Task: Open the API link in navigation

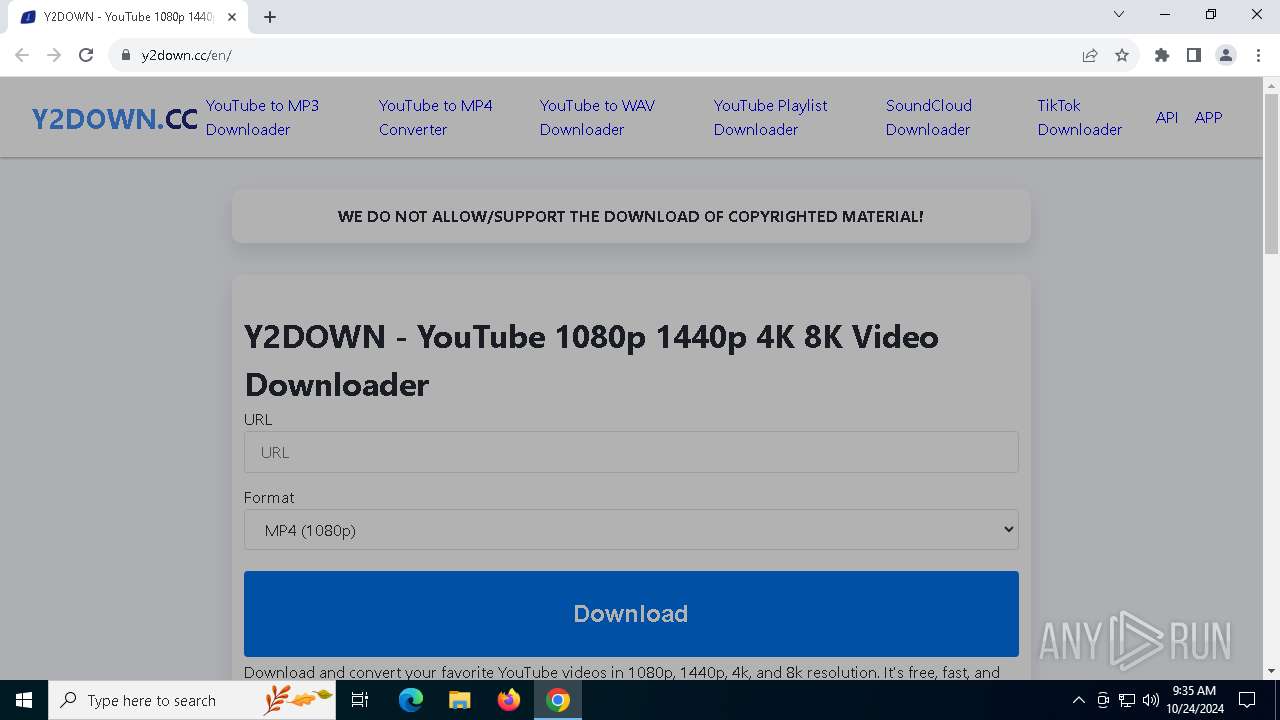Action: (x=1166, y=117)
